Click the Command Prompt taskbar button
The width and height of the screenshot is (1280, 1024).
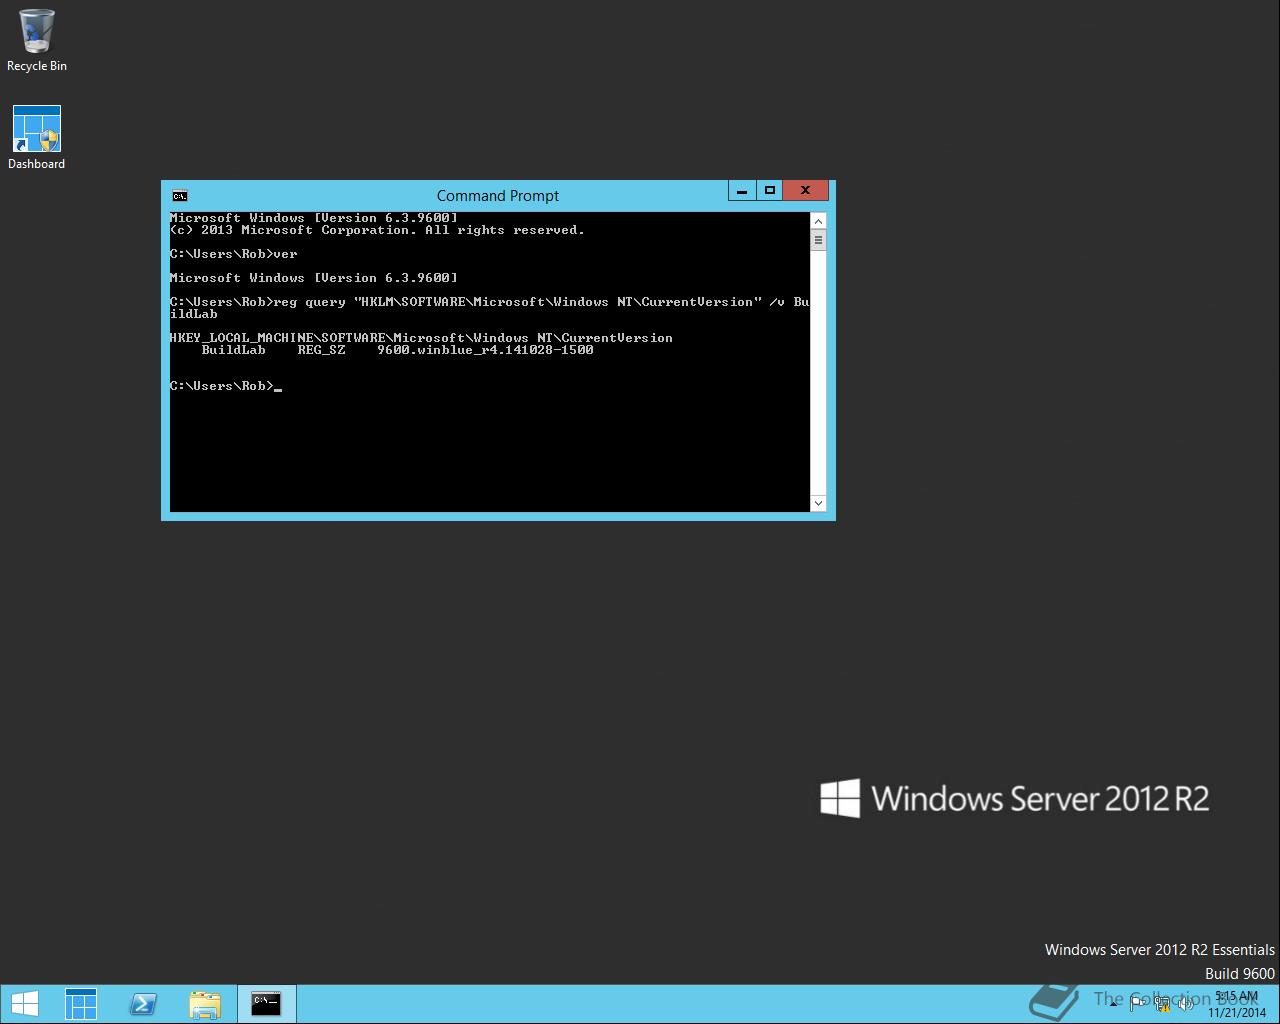266,1004
